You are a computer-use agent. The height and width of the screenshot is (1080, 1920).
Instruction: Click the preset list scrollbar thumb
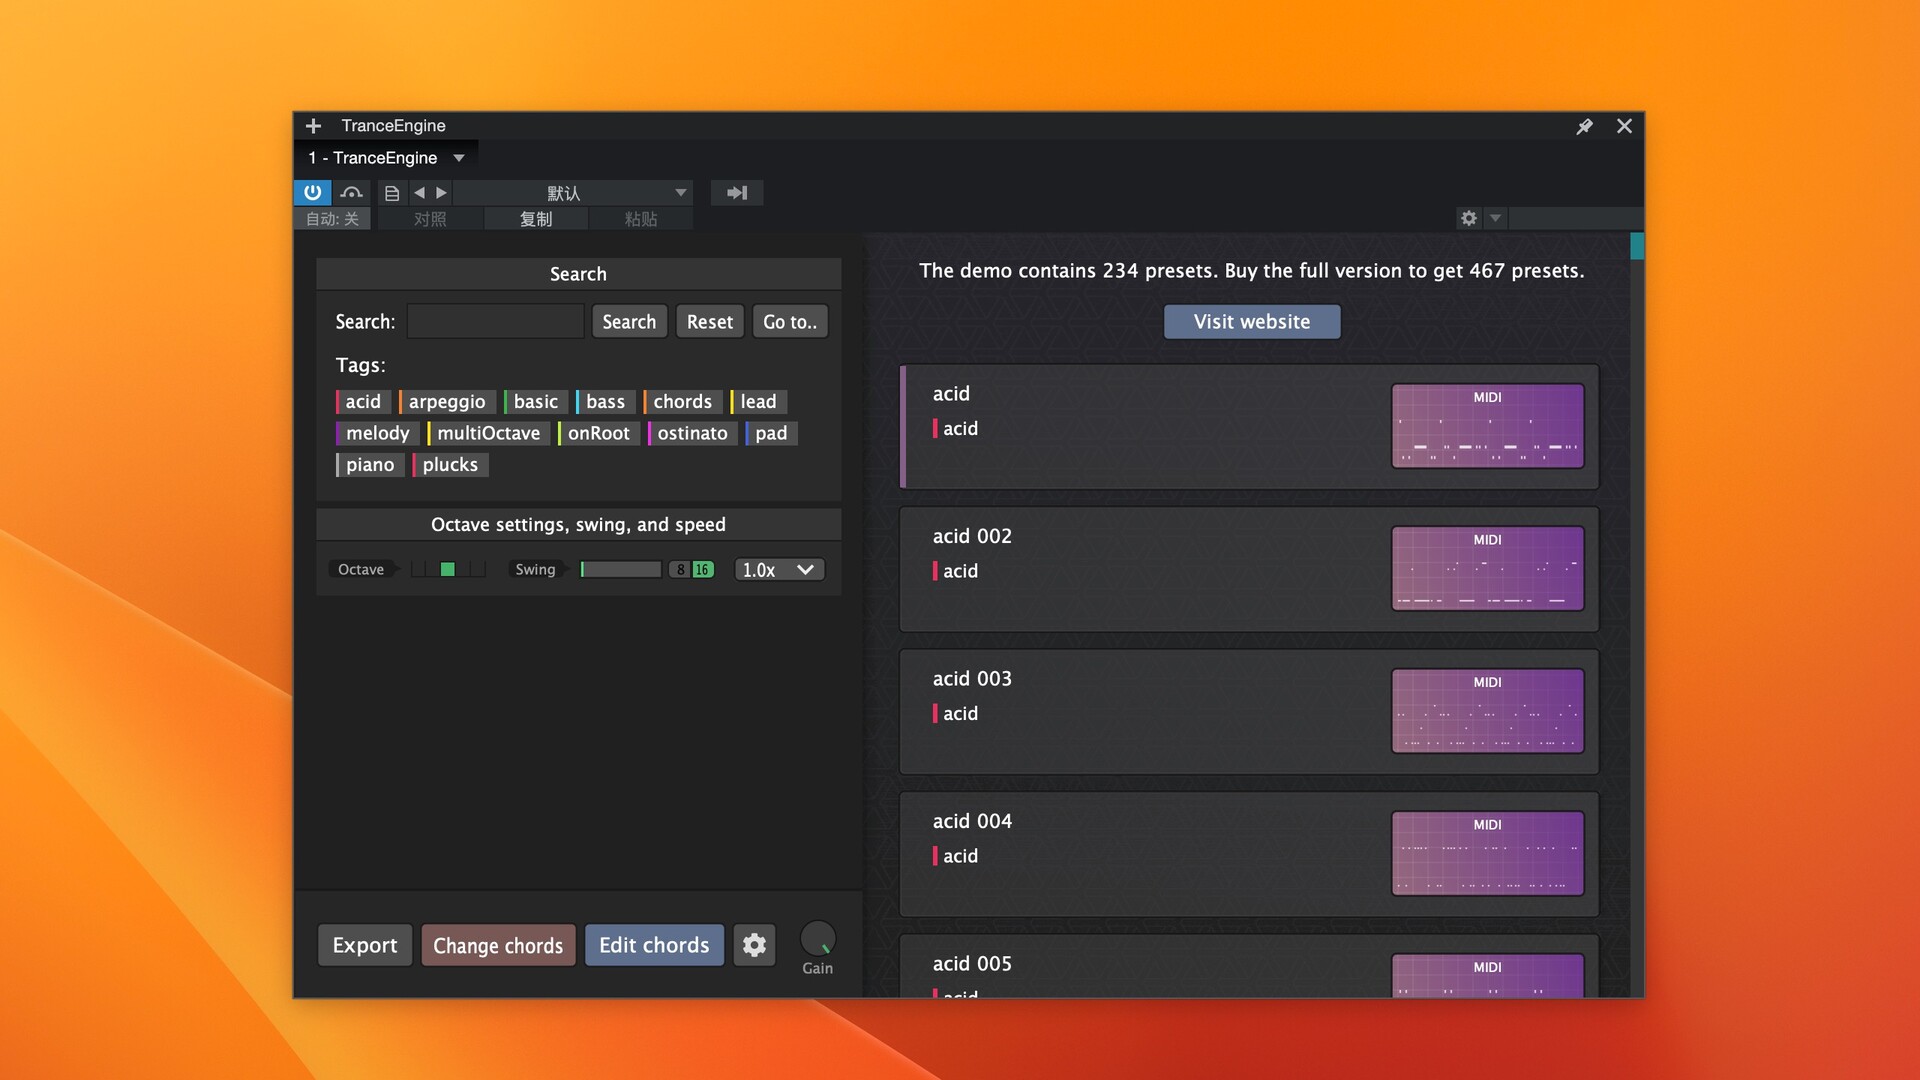click(1637, 246)
